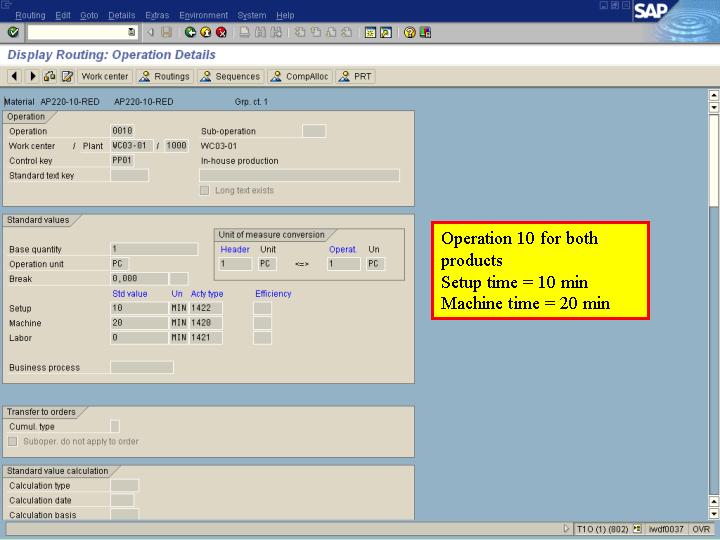Go to the next operation arrow
Screen dimensions: 720x540
pos(32,76)
